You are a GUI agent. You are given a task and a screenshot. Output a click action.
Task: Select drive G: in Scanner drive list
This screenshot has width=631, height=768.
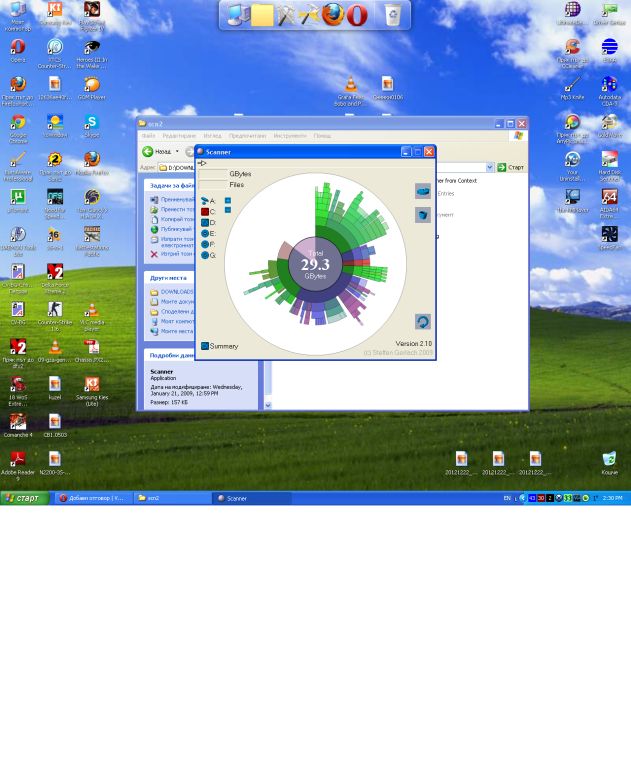pyautogui.click(x=208, y=255)
